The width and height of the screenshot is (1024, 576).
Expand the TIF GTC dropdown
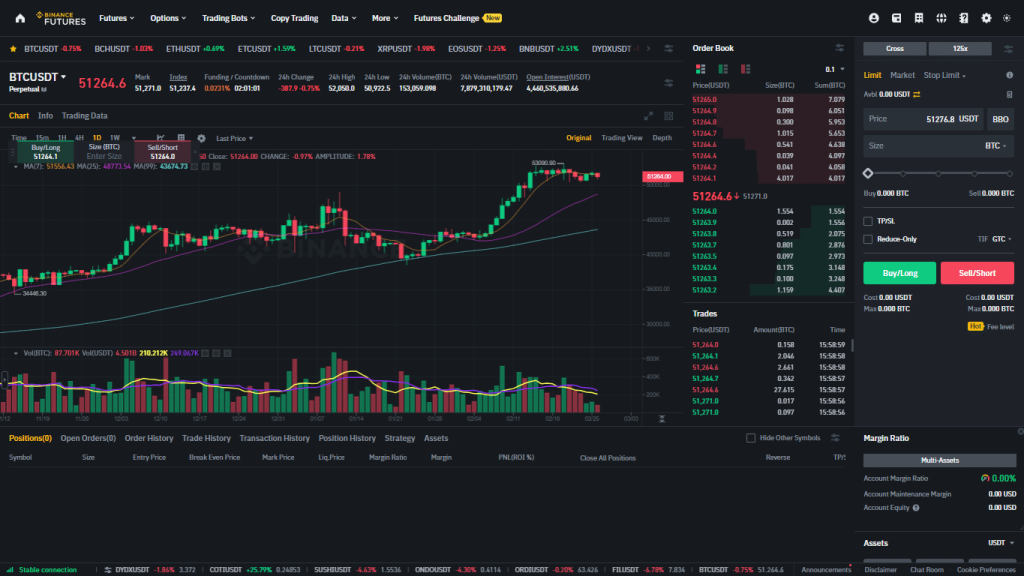tap(1000, 239)
